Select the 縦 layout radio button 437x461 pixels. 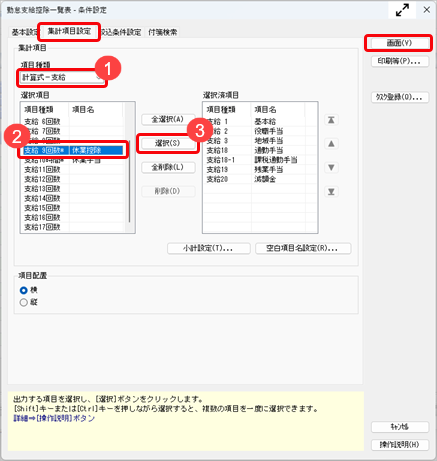[x=23, y=303]
